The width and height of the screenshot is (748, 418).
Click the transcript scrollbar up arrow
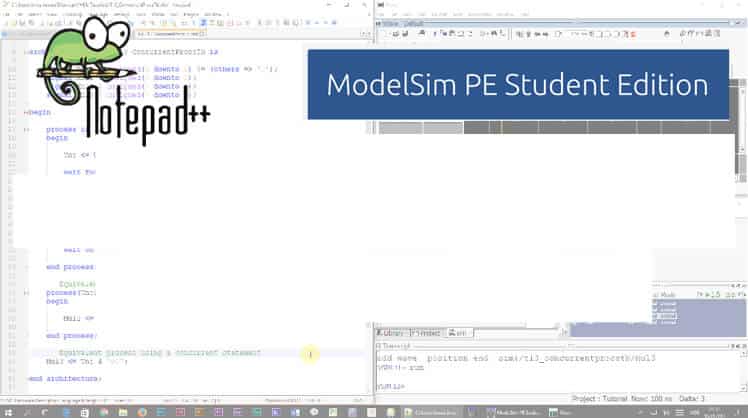(x=744, y=354)
